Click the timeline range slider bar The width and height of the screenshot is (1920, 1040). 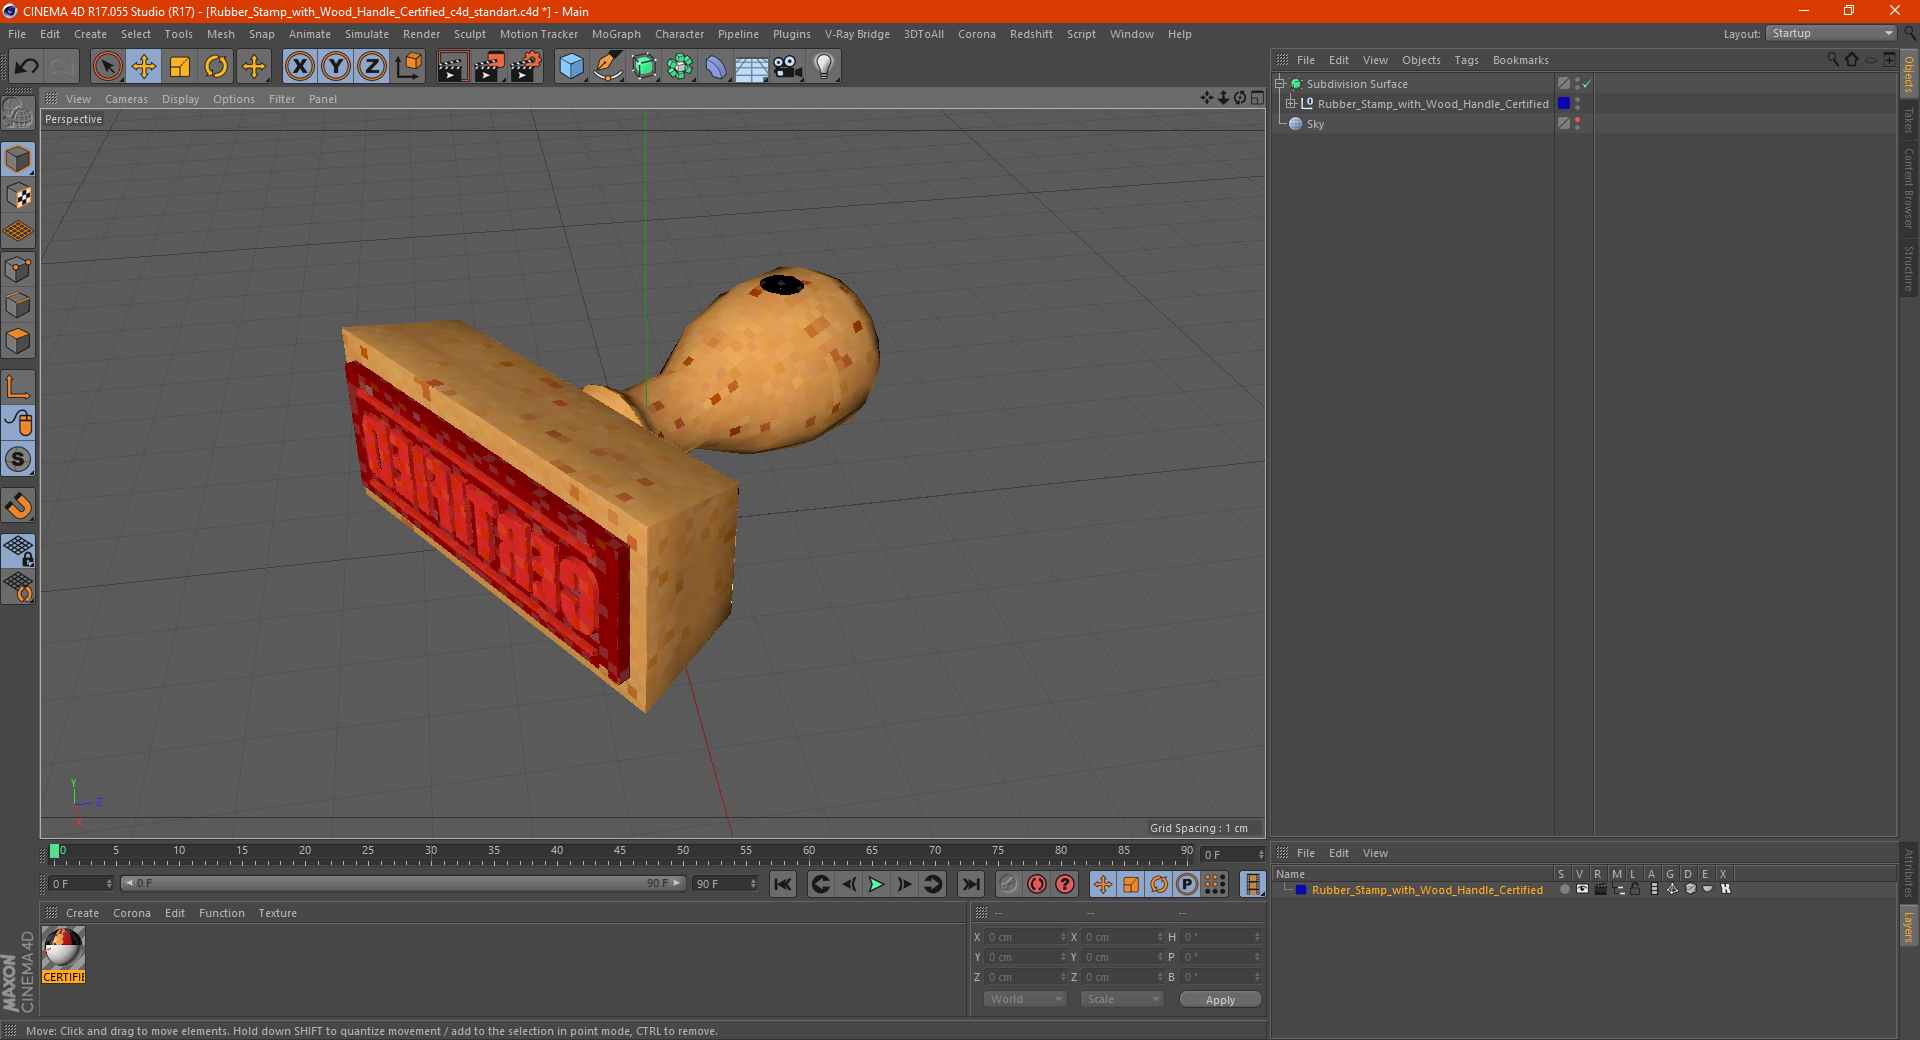403,884
